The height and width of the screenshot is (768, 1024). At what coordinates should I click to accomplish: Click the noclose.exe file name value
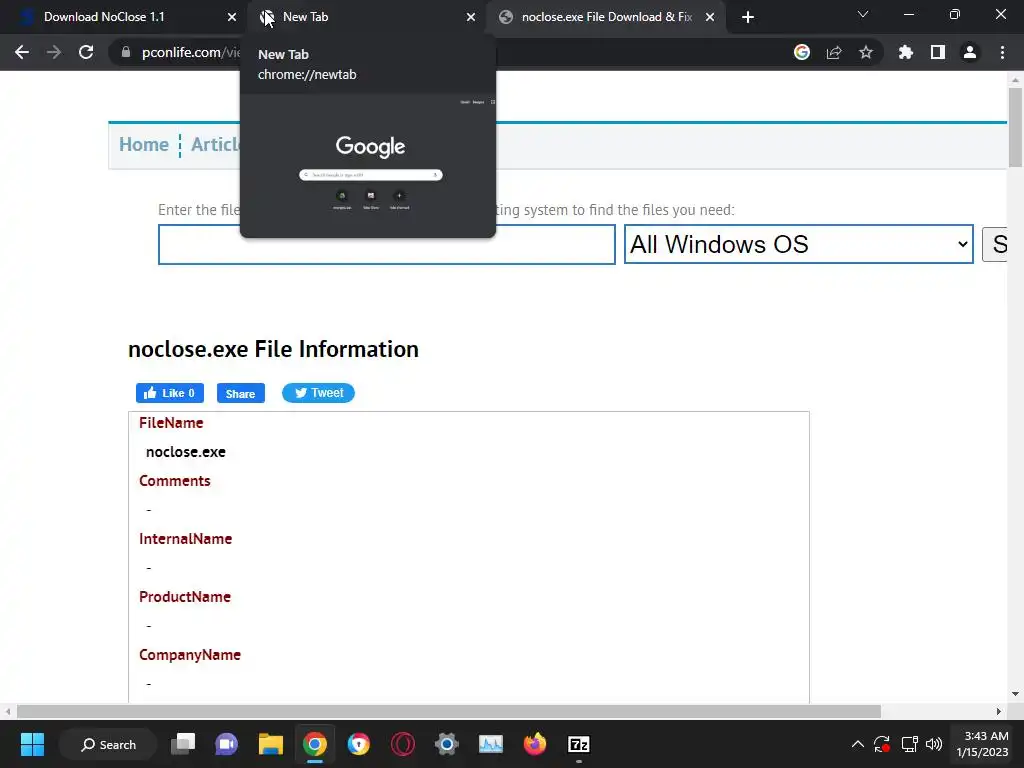[x=185, y=452]
